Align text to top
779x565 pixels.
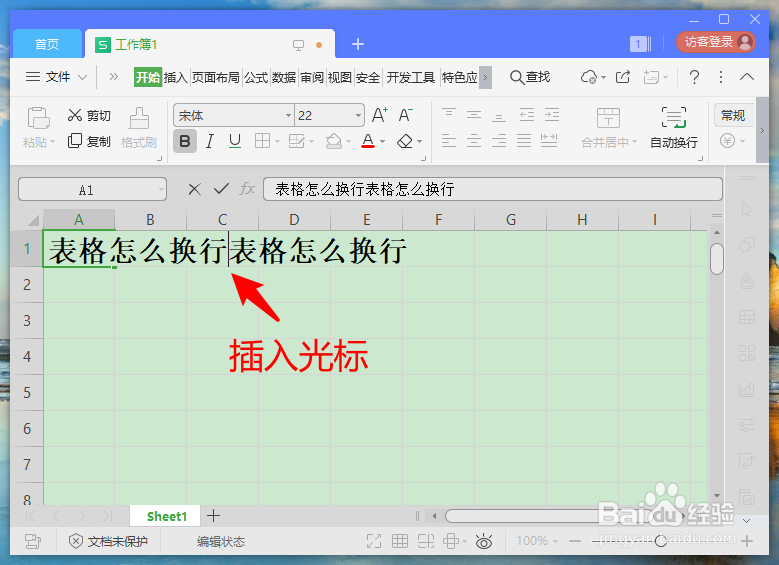click(449, 115)
